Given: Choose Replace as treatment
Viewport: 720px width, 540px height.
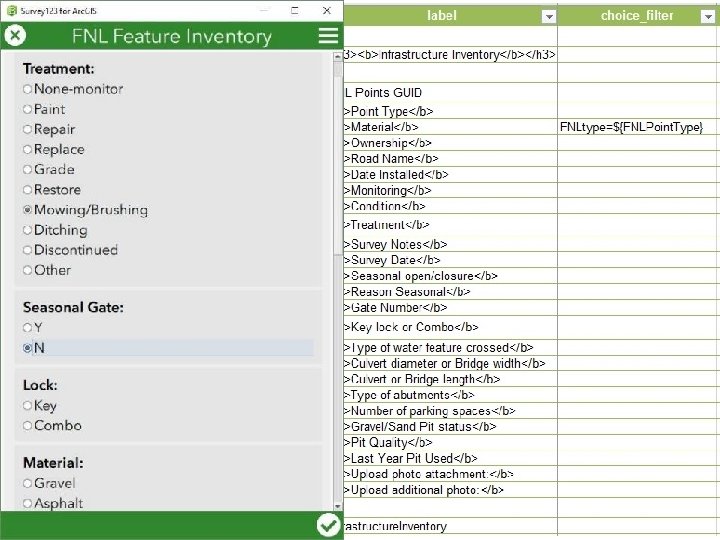Looking at the screenshot, I should [54, 150].
